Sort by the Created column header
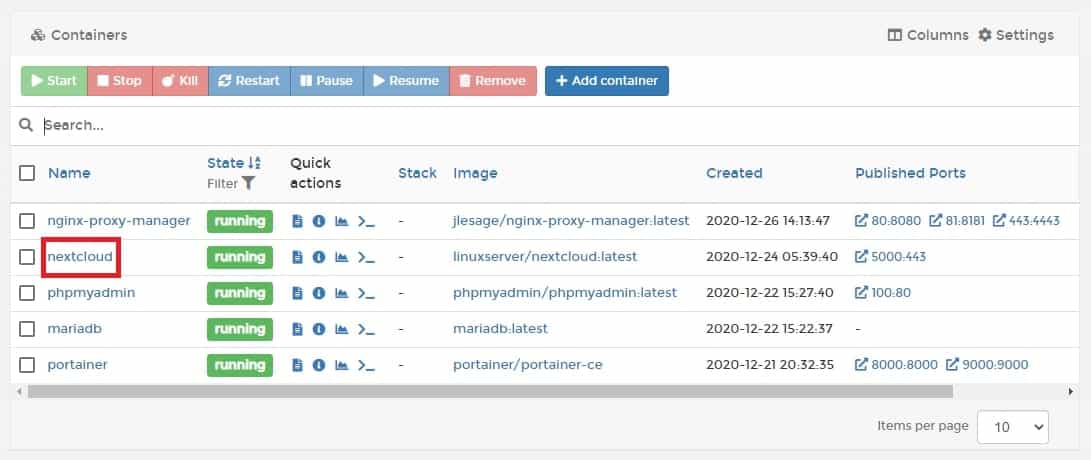 734,173
